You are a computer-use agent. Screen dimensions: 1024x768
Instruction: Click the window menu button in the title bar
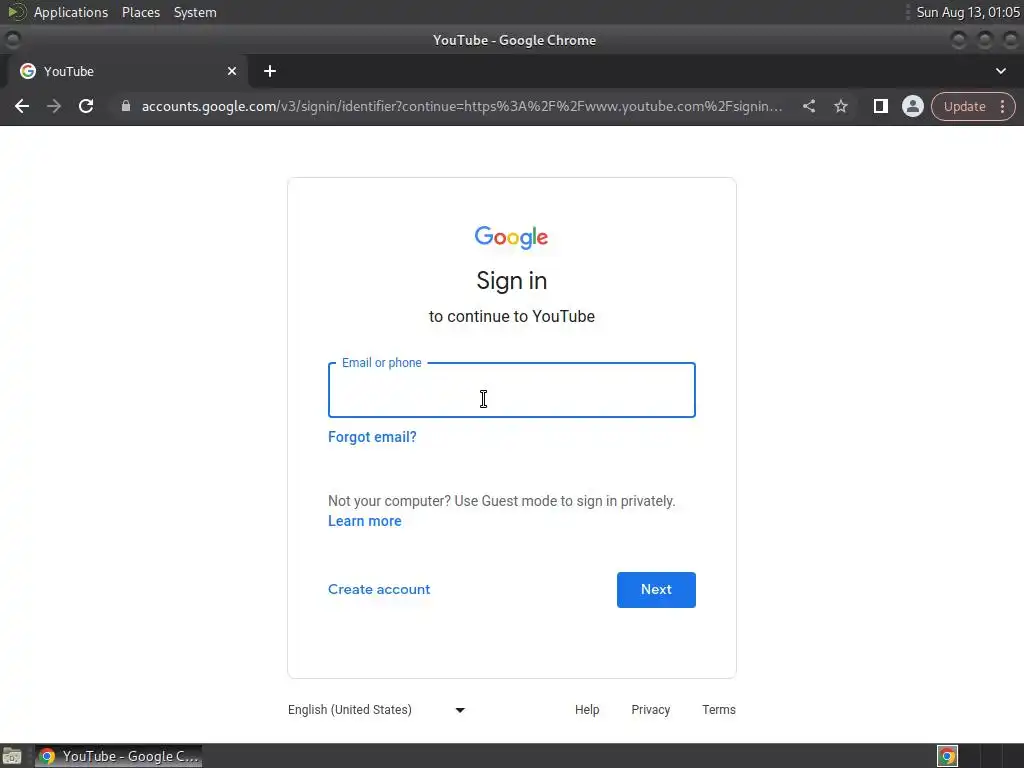click(x=12, y=40)
